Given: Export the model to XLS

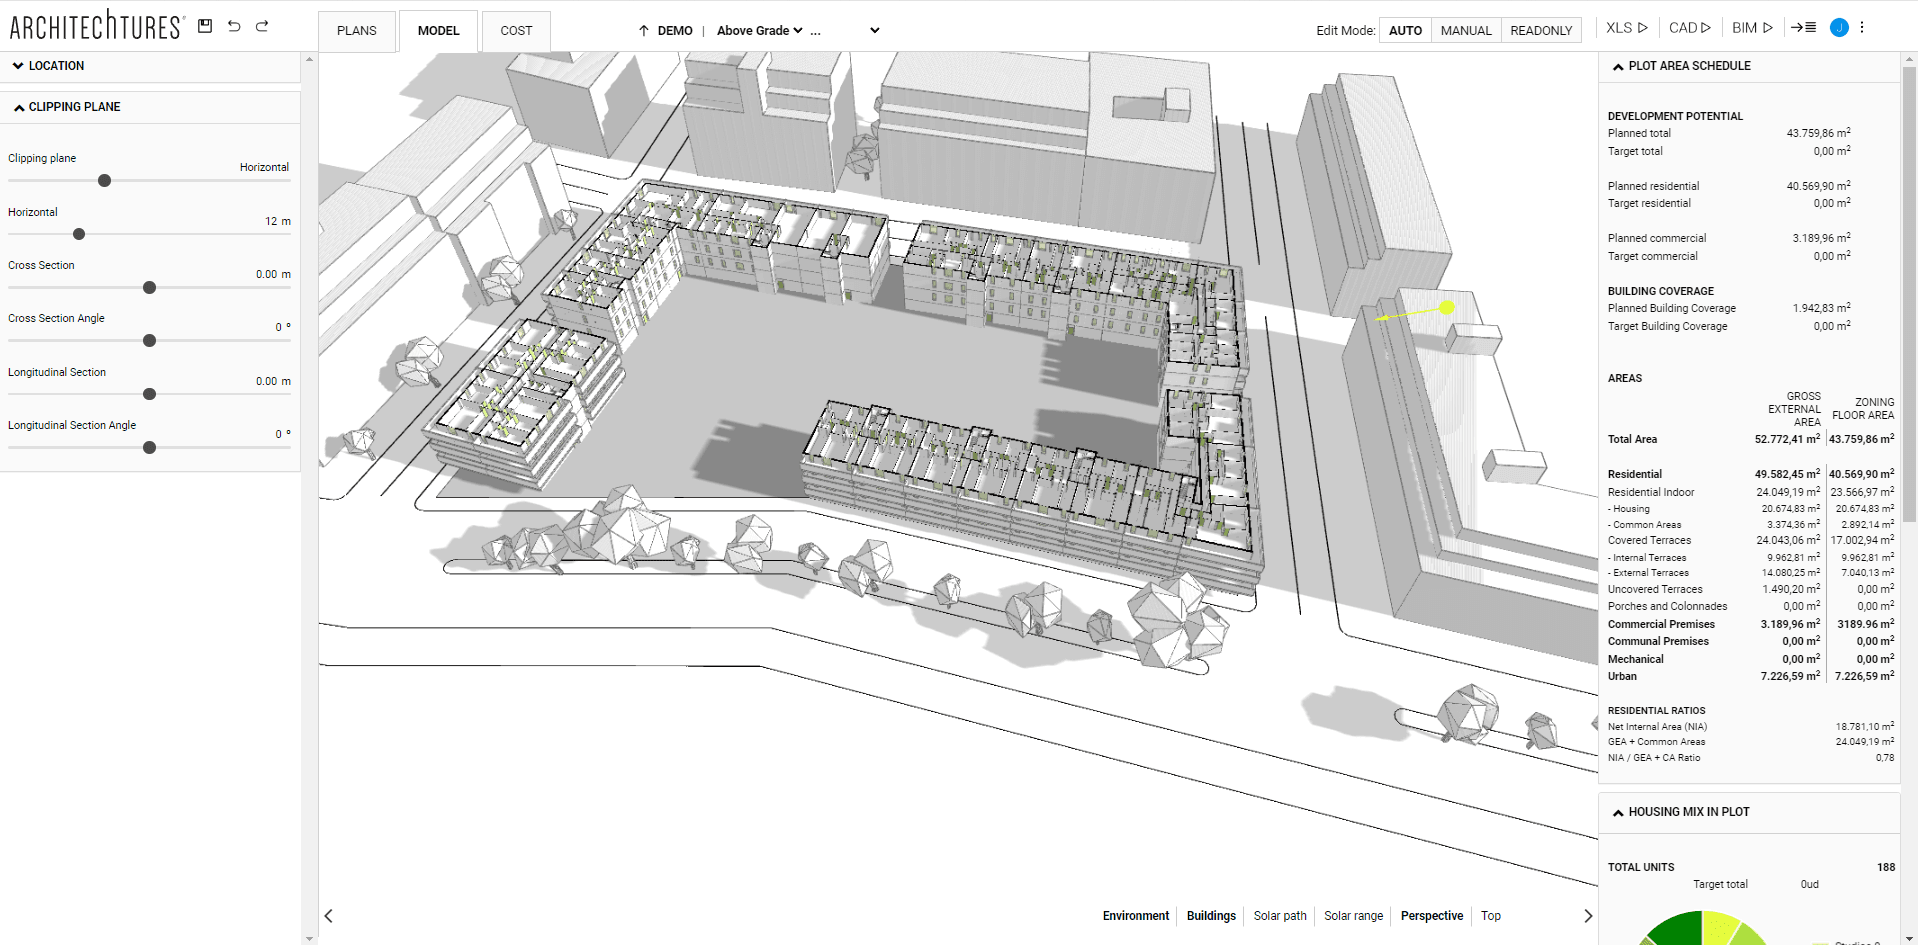Looking at the screenshot, I should click(x=1623, y=27).
